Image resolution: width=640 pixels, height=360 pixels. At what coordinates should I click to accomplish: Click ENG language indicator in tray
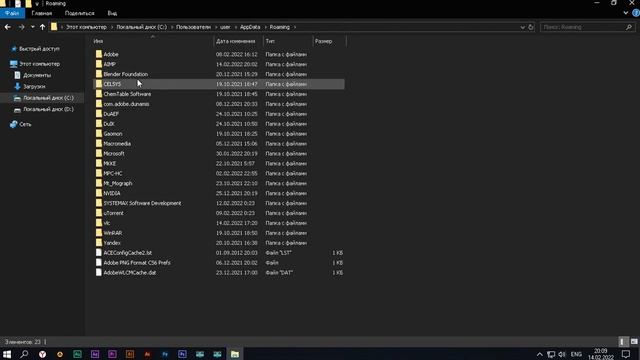(x=576, y=354)
